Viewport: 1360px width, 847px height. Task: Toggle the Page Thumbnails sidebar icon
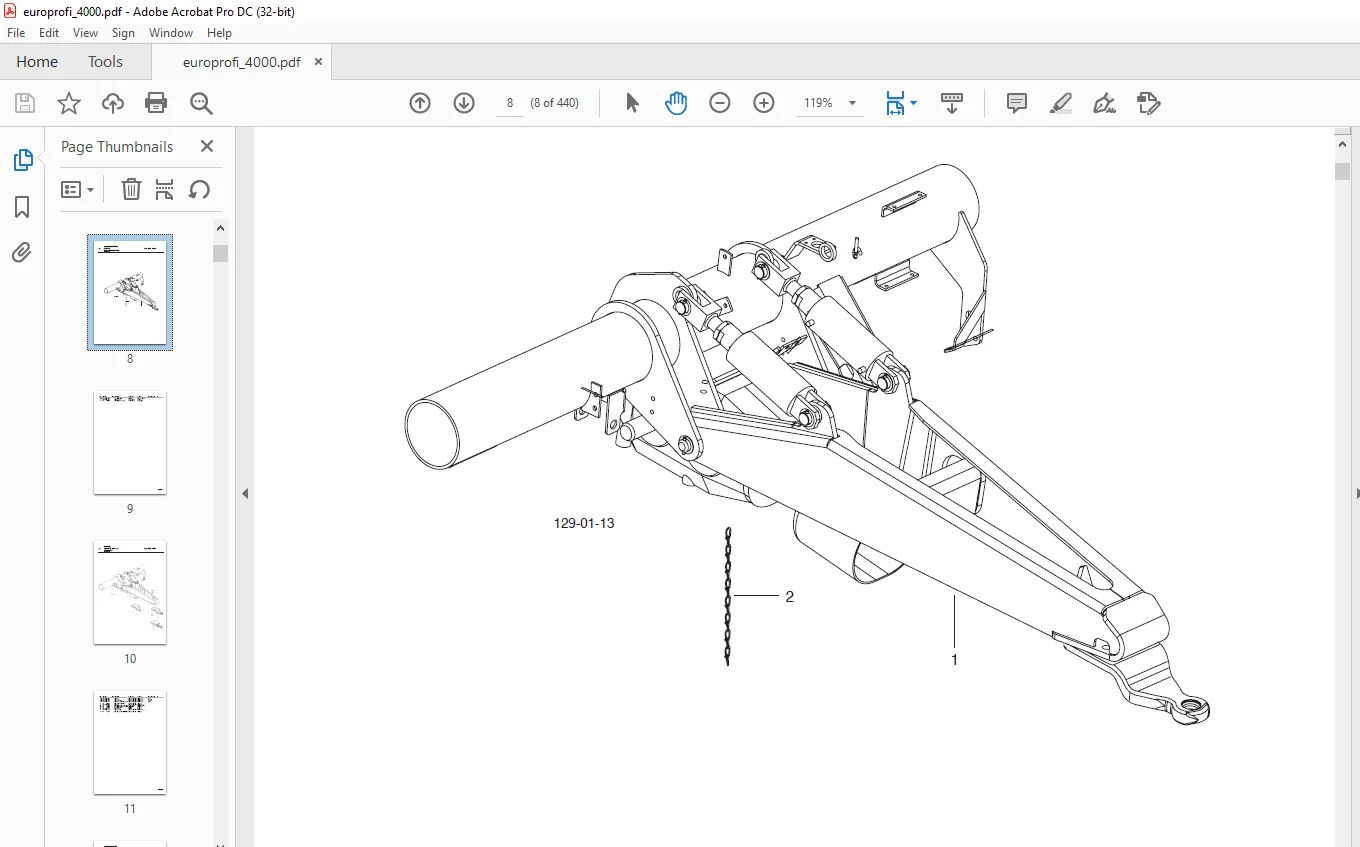click(x=22, y=160)
